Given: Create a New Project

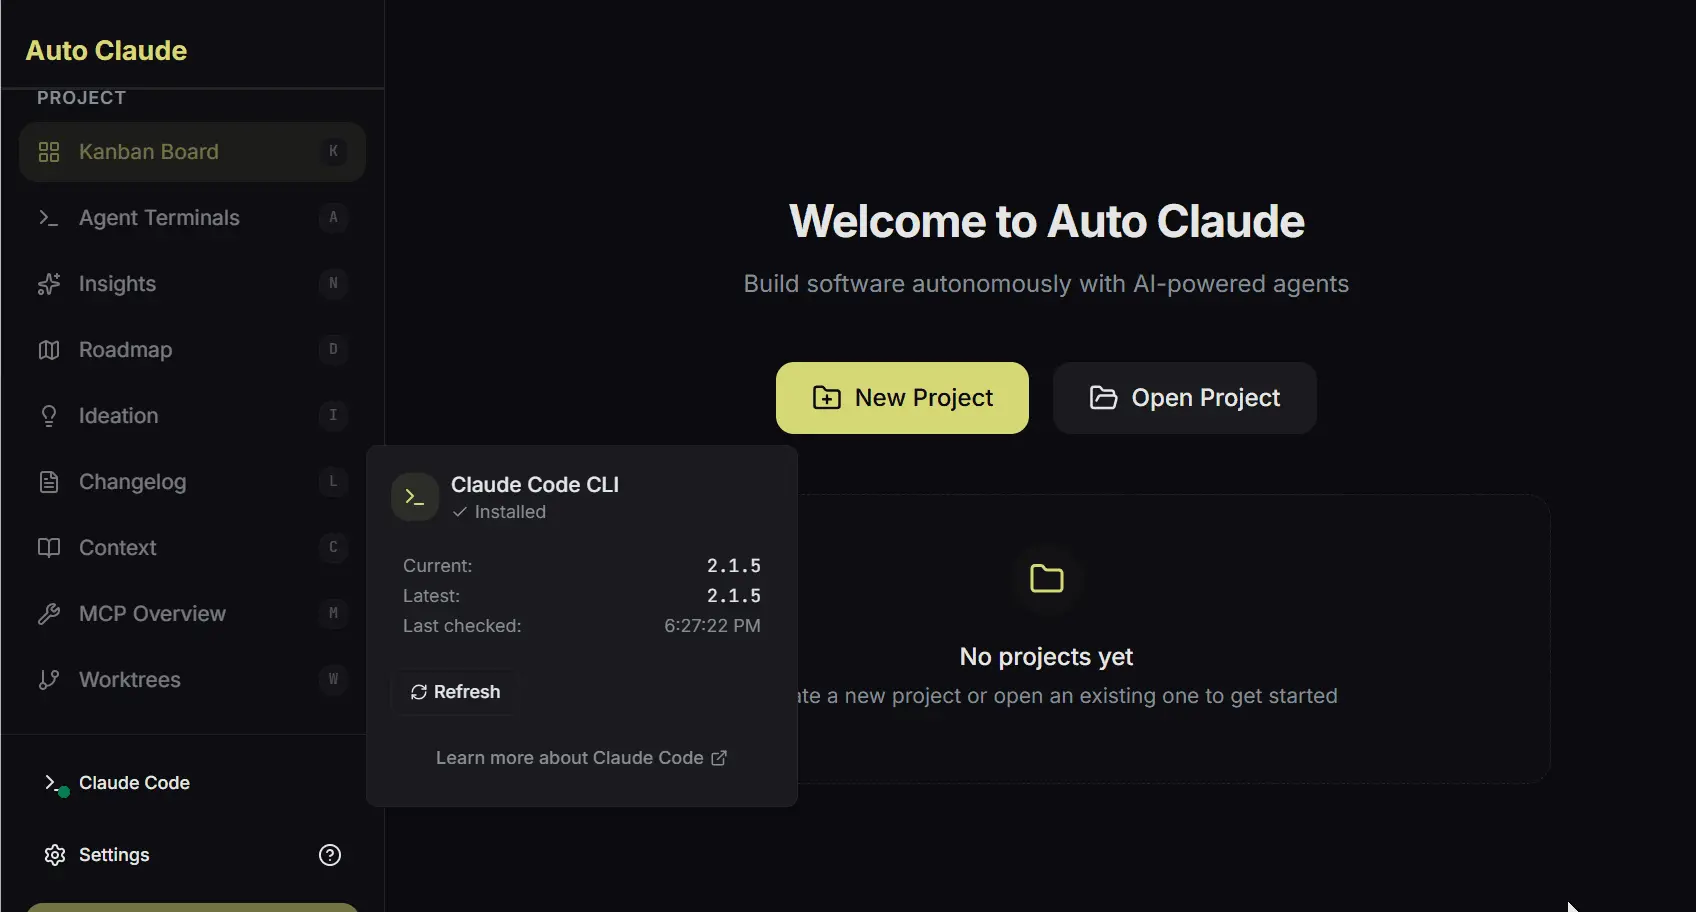Looking at the screenshot, I should (902, 398).
